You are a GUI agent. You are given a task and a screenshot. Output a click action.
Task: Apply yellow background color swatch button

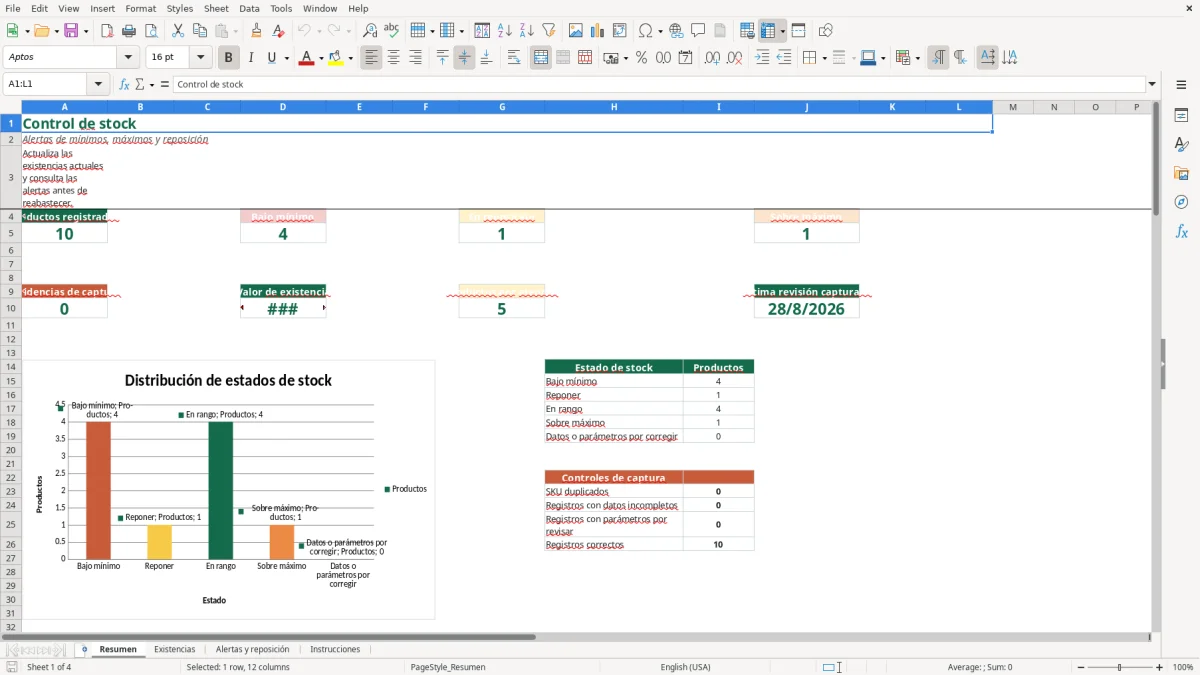coord(336,58)
